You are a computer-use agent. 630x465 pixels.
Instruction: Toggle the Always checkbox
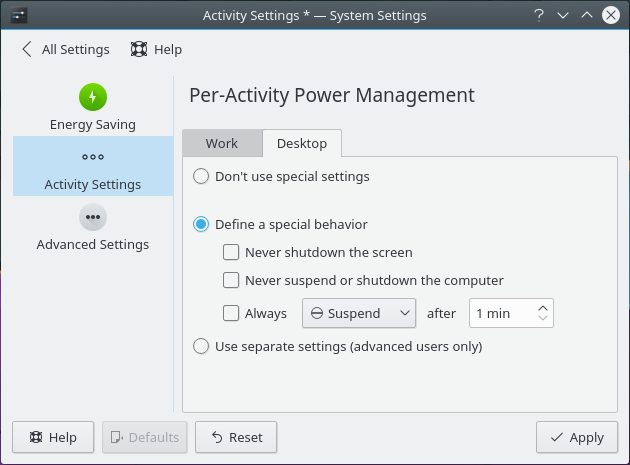click(x=231, y=313)
